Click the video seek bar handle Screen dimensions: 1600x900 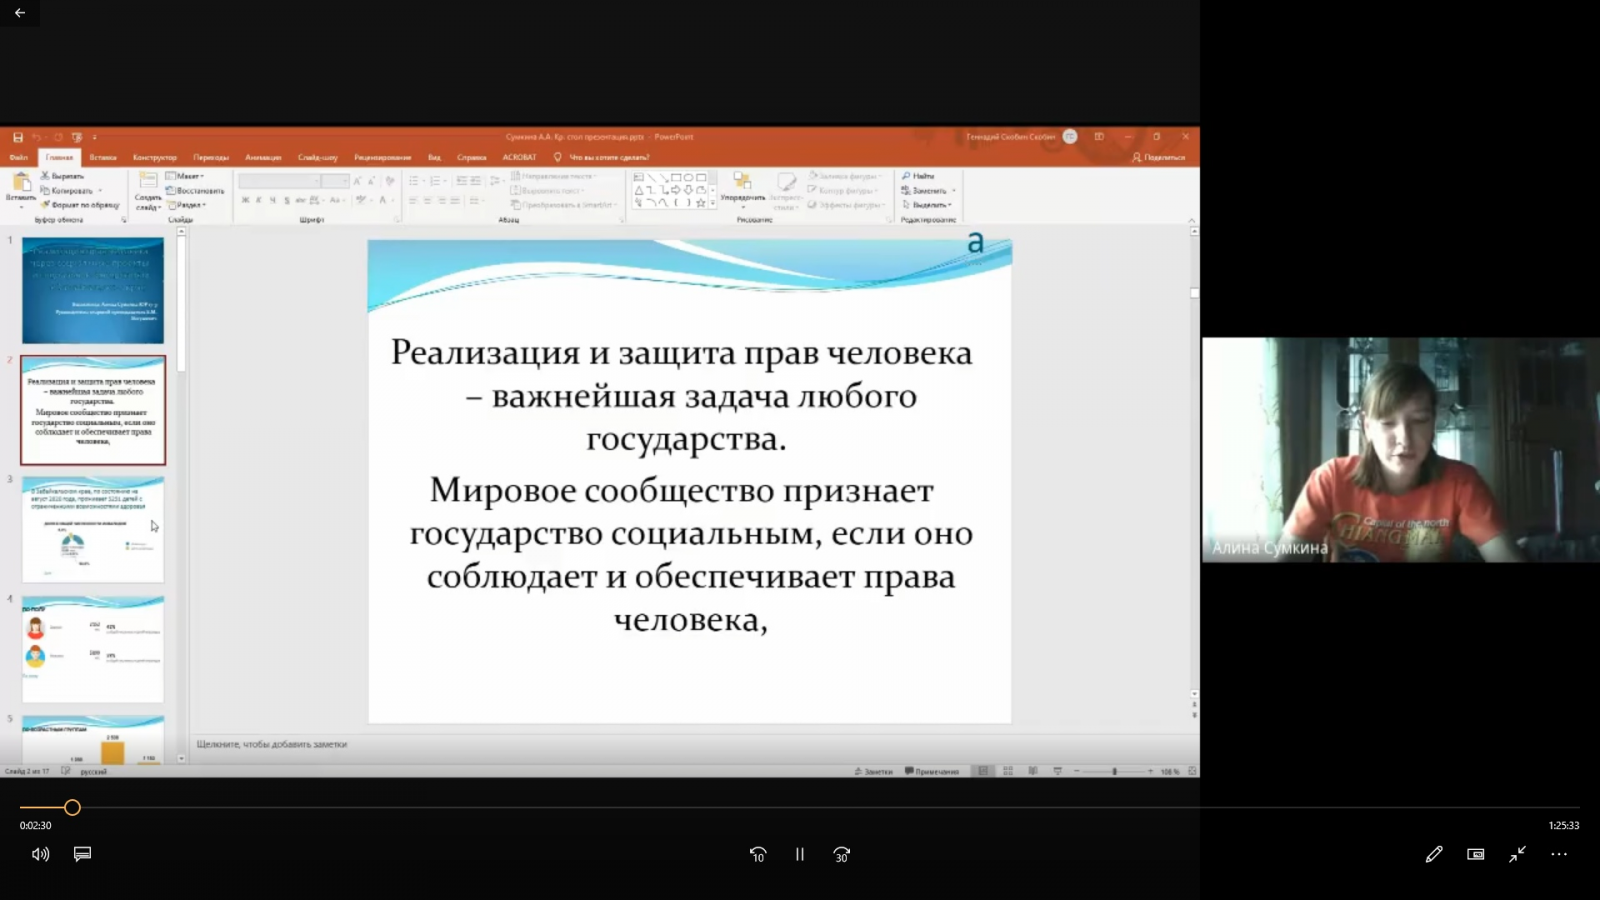coord(72,807)
